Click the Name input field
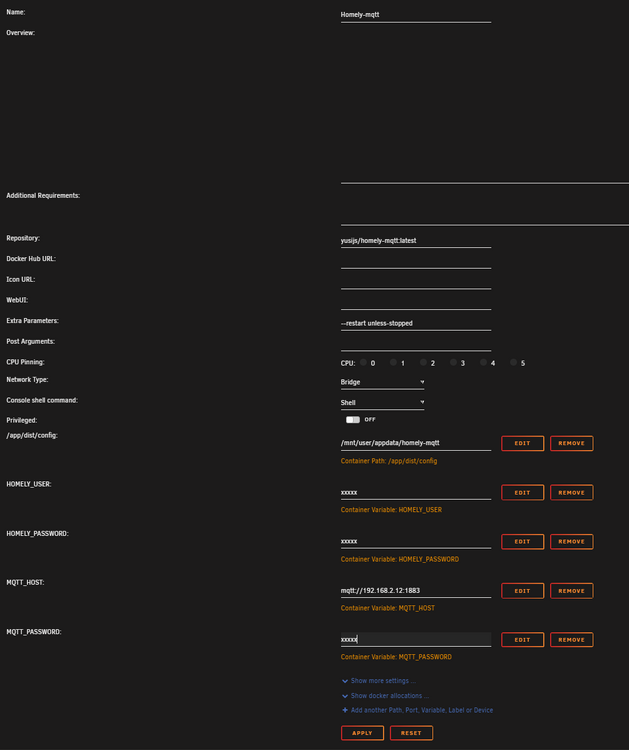This screenshot has width=629, height=750. point(415,15)
